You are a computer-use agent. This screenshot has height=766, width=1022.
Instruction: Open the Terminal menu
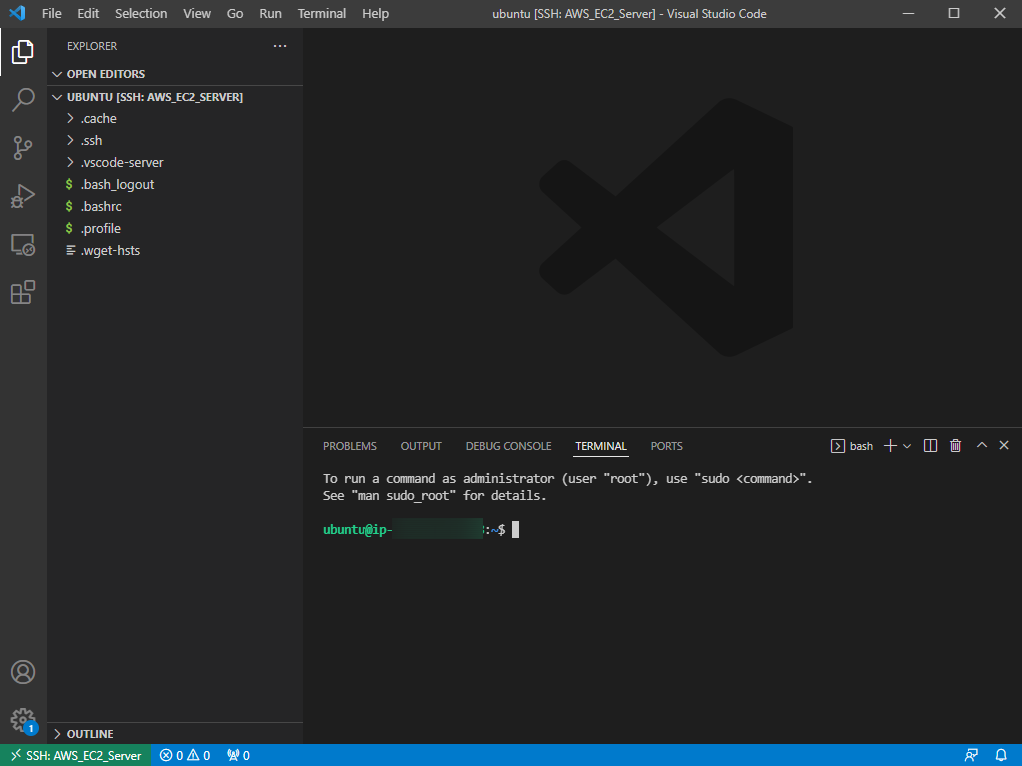click(x=322, y=13)
